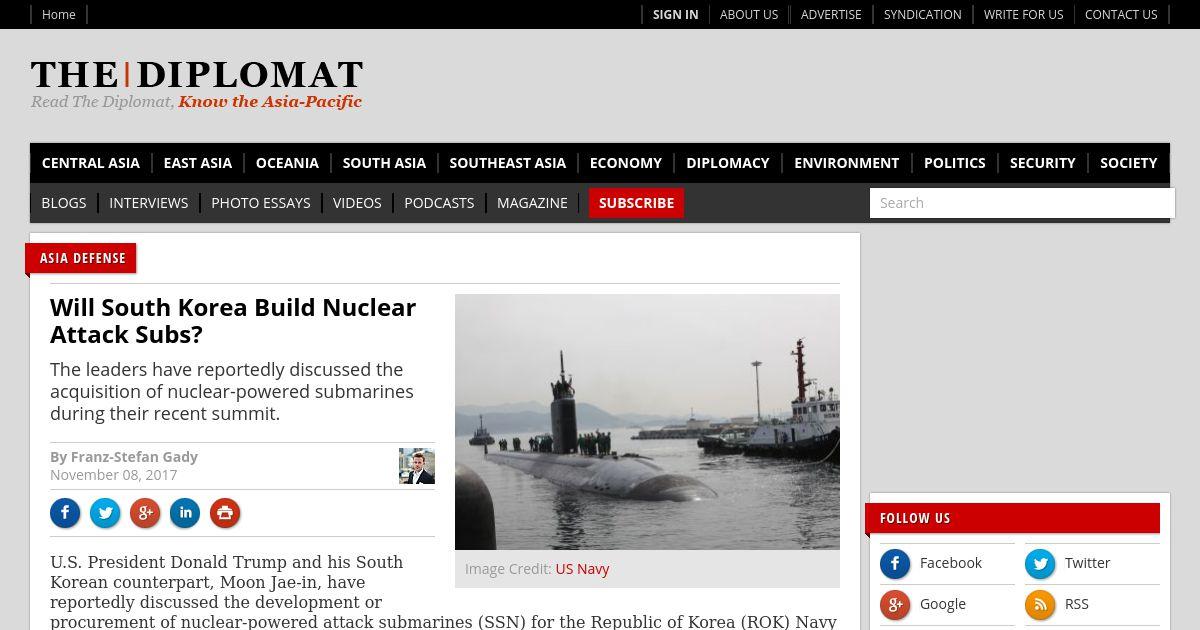Go to Environment section
This screenshot has height=630, width=1200.
coord(847,163)
